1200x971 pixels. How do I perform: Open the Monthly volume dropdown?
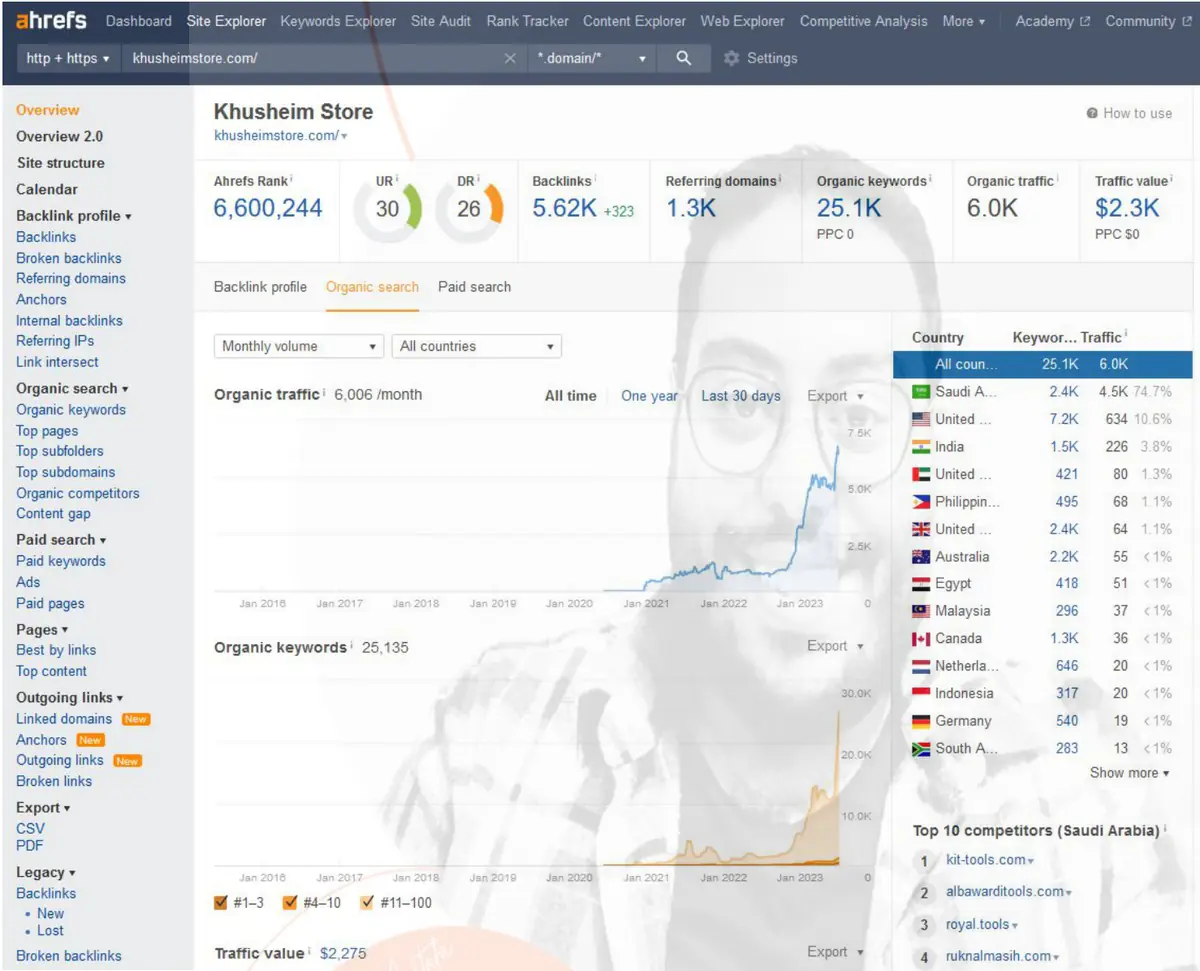pos(299,346)
